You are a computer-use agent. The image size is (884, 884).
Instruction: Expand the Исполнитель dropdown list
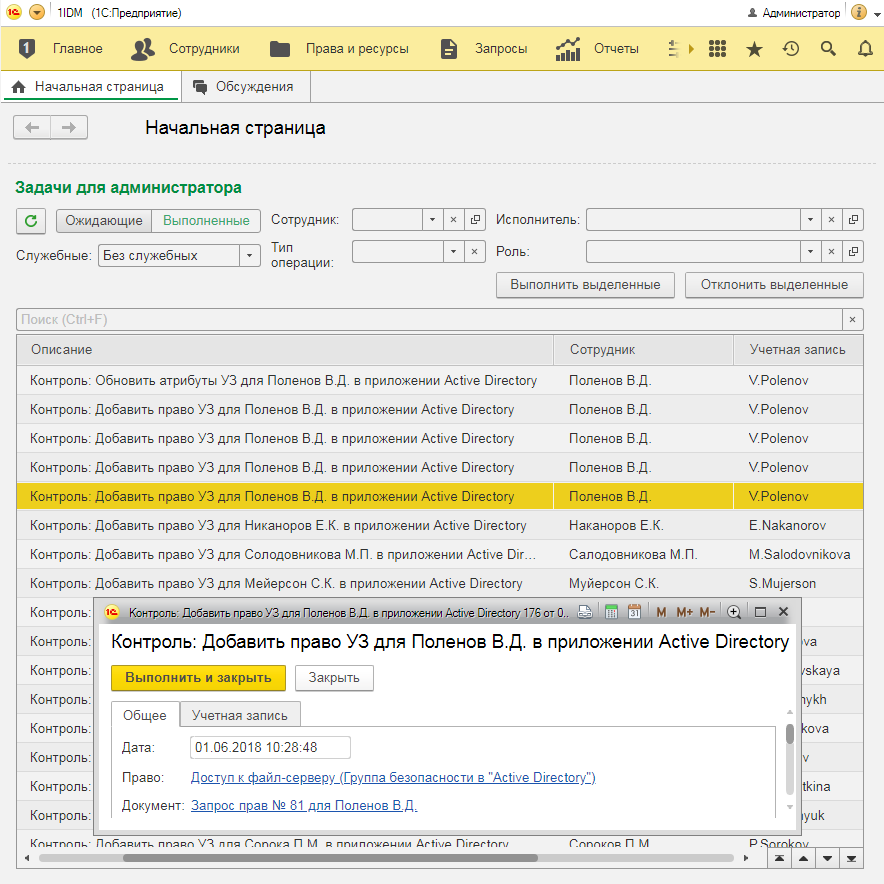pyautogui.click(x=809, y=220)
